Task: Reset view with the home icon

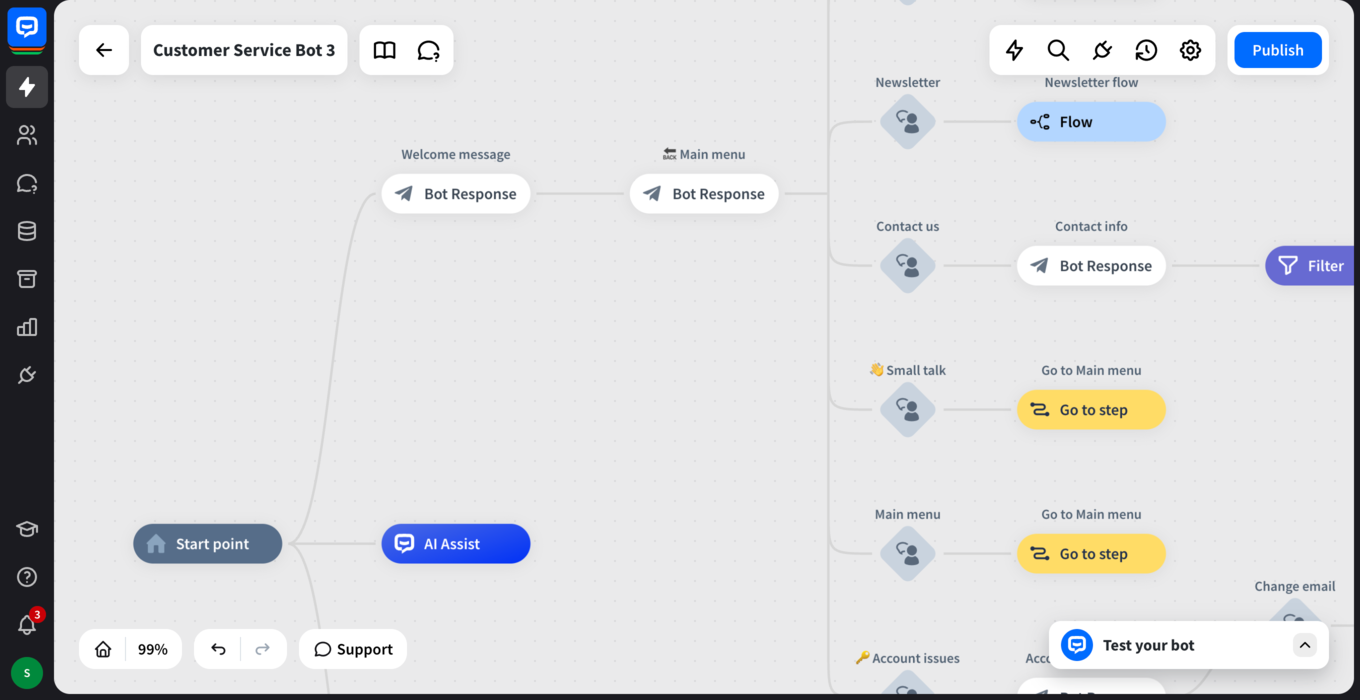Action: click(x=103, y=649)
